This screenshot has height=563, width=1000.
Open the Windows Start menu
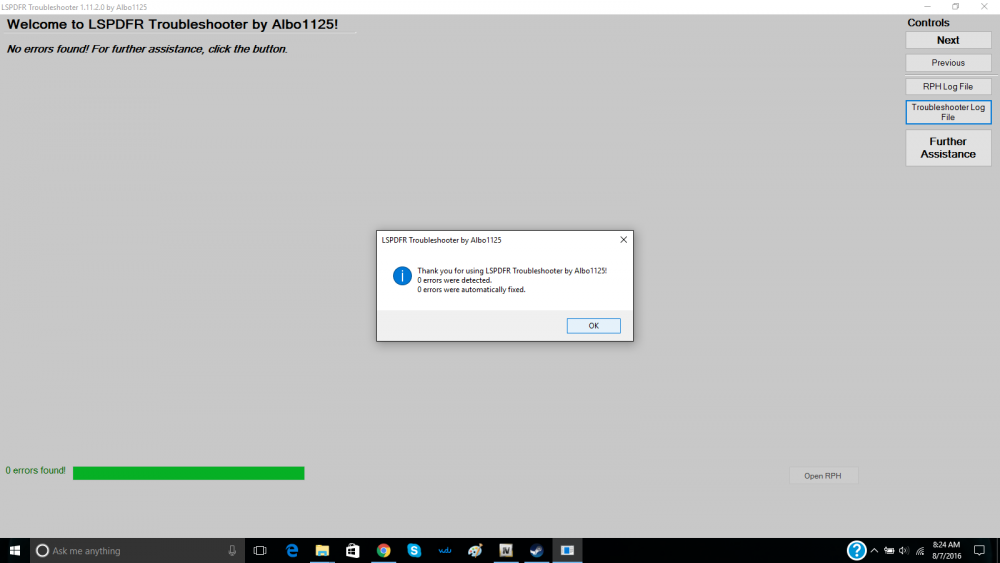point(15,550)
